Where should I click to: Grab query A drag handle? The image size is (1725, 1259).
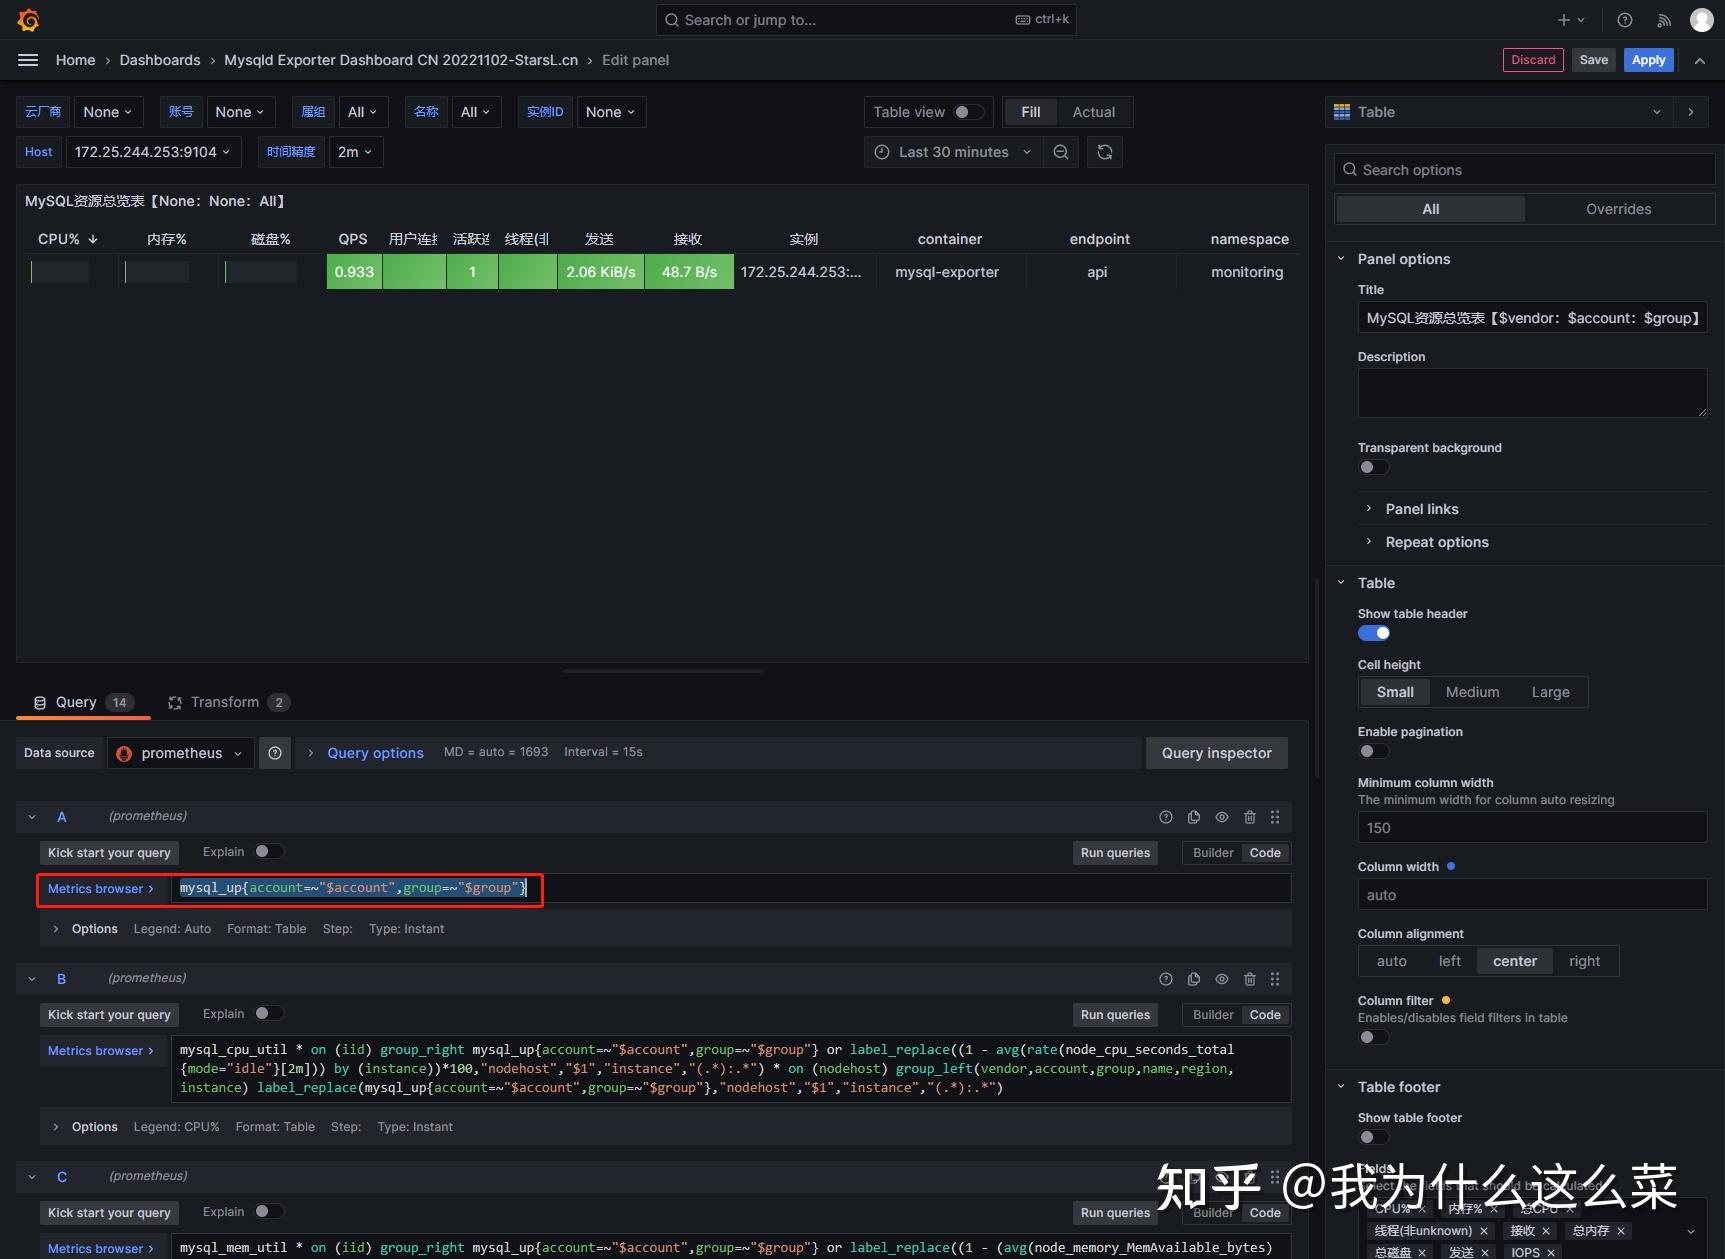click(1275, 817)
